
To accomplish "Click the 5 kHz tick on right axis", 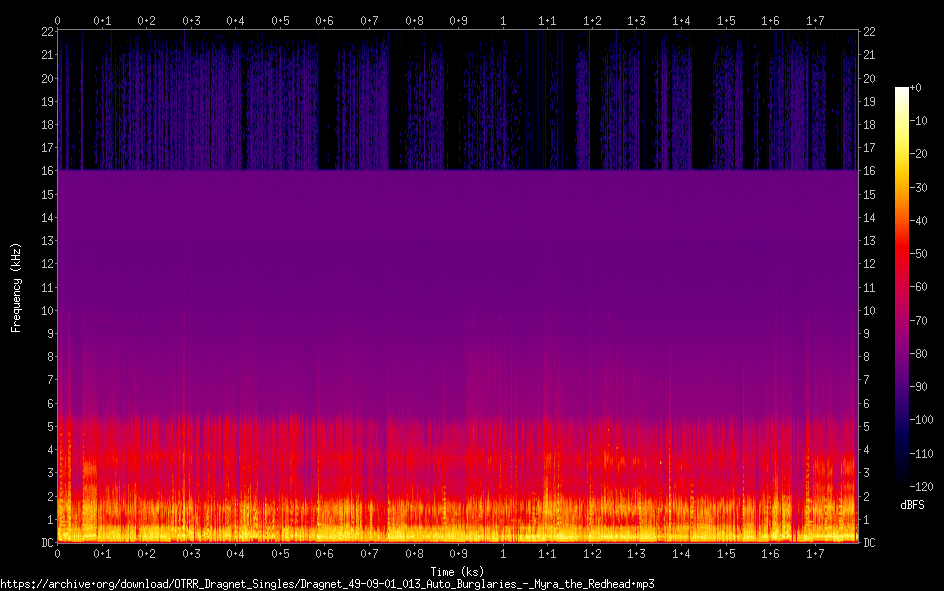I will [x=867, y=427].
